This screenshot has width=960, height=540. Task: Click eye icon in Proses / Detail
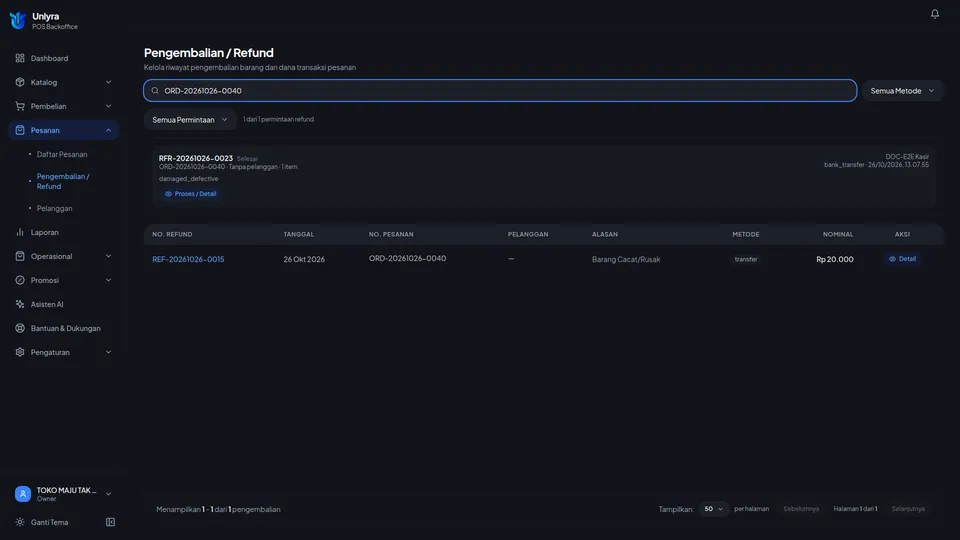(x=168, y=193)
